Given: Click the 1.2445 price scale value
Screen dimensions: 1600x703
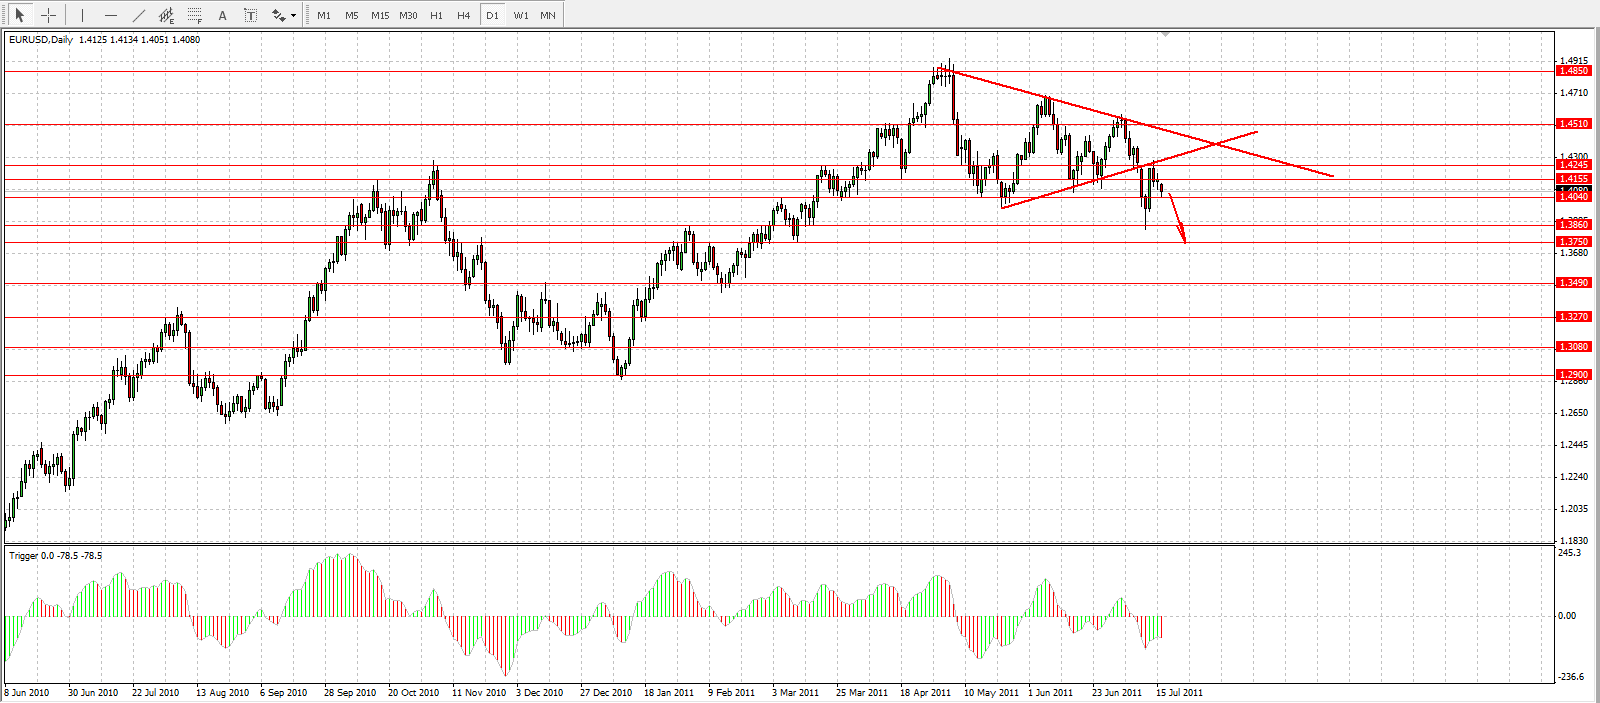Looking at the screenshot, I should (x=1574, y=444).
